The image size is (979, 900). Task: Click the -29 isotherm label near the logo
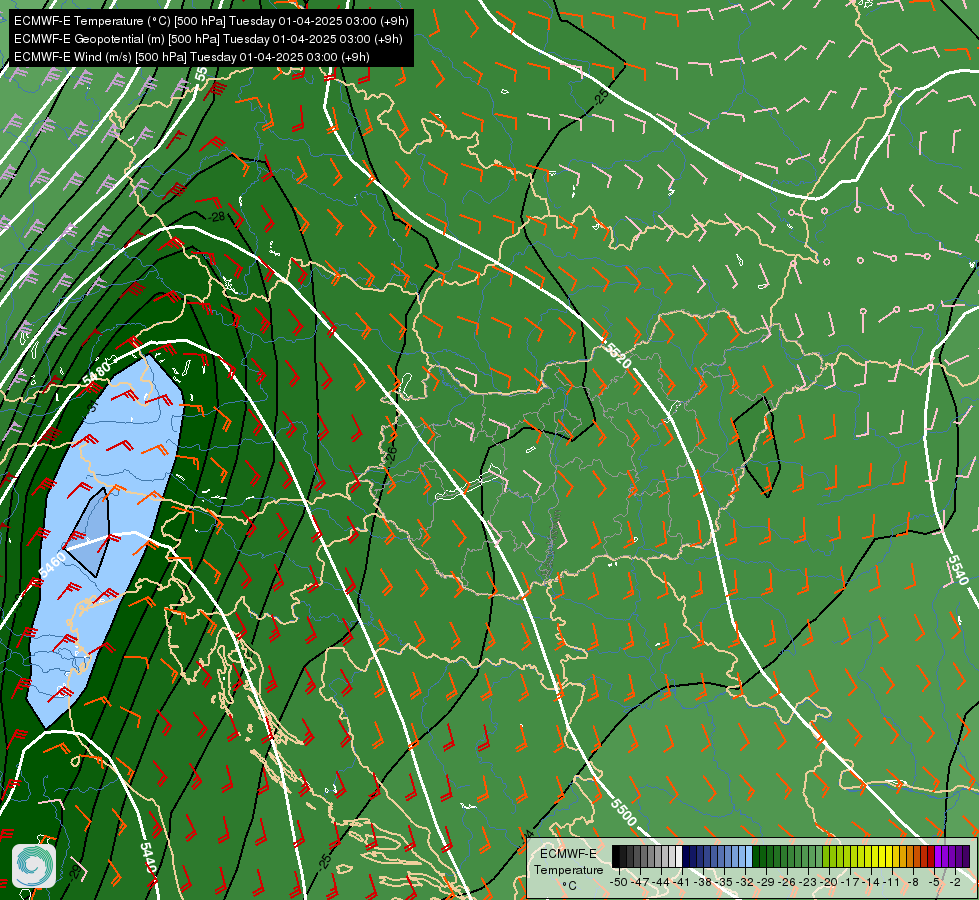tap(74, 871)
